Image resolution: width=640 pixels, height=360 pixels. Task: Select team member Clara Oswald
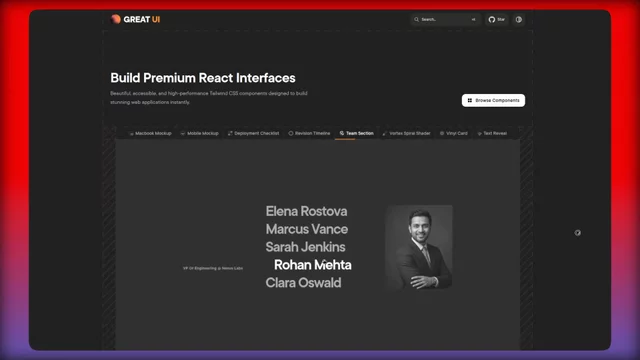[303, 283]
